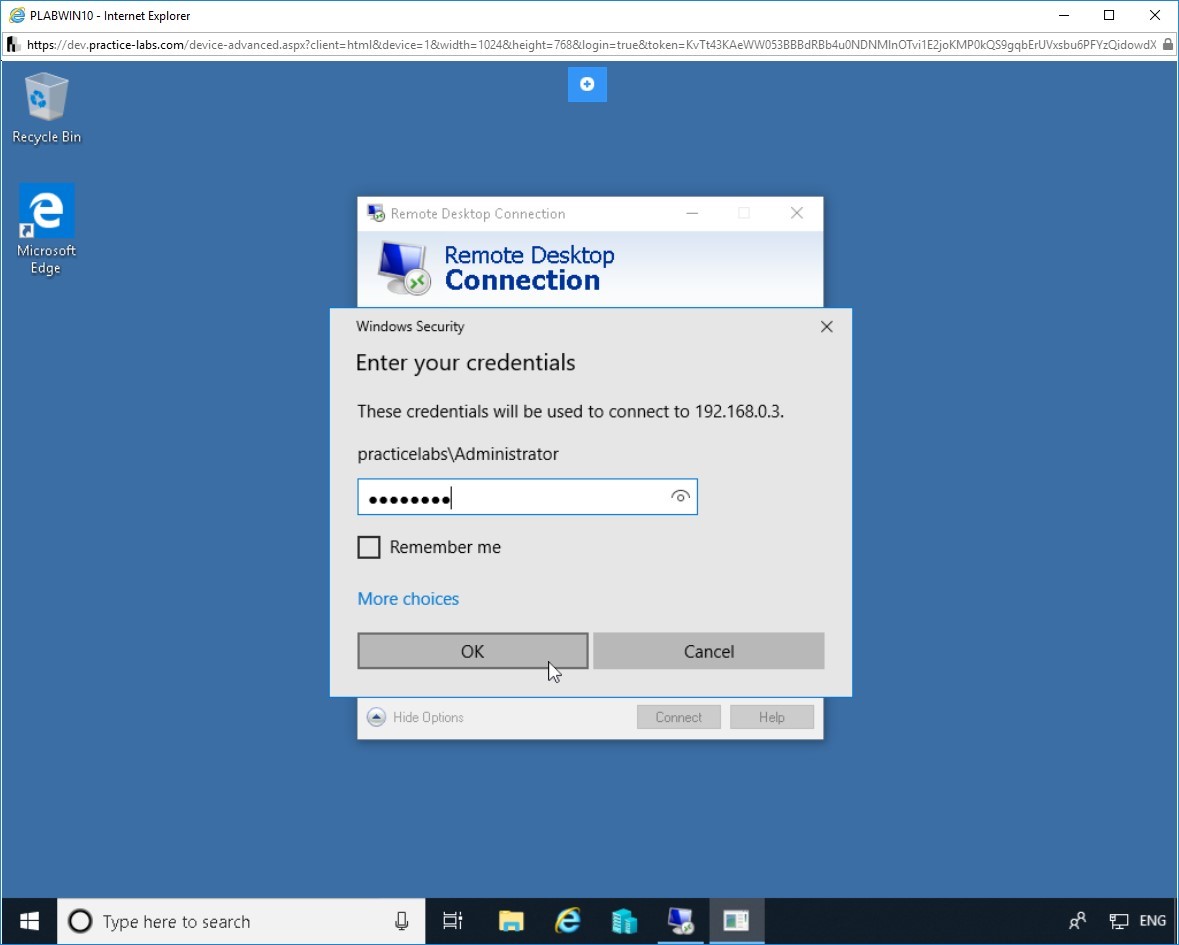Open Task View from the taskbar
Image resolution: width=1179 pixels, height=945 pixels.
point(453,921)
